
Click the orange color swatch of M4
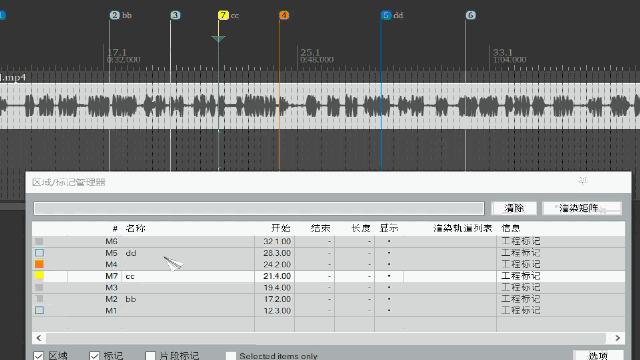click(39, 264)
